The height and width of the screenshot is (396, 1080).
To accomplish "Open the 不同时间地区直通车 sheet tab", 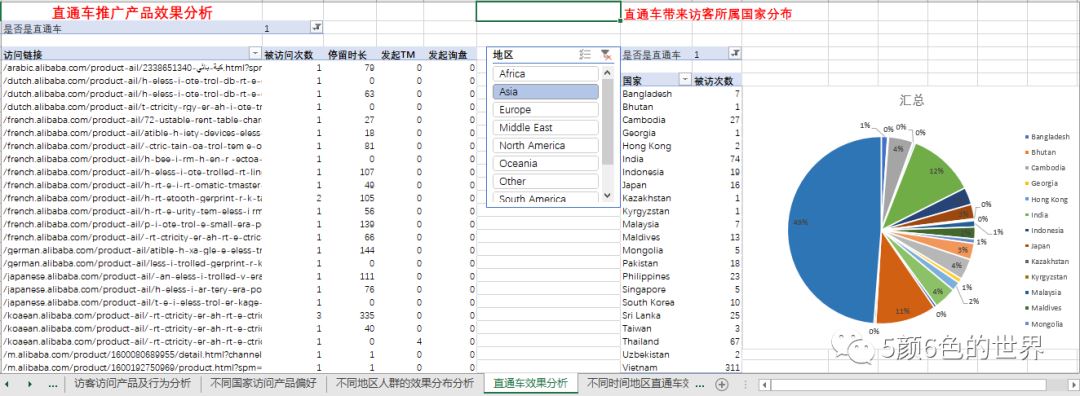I will [637, 384].
